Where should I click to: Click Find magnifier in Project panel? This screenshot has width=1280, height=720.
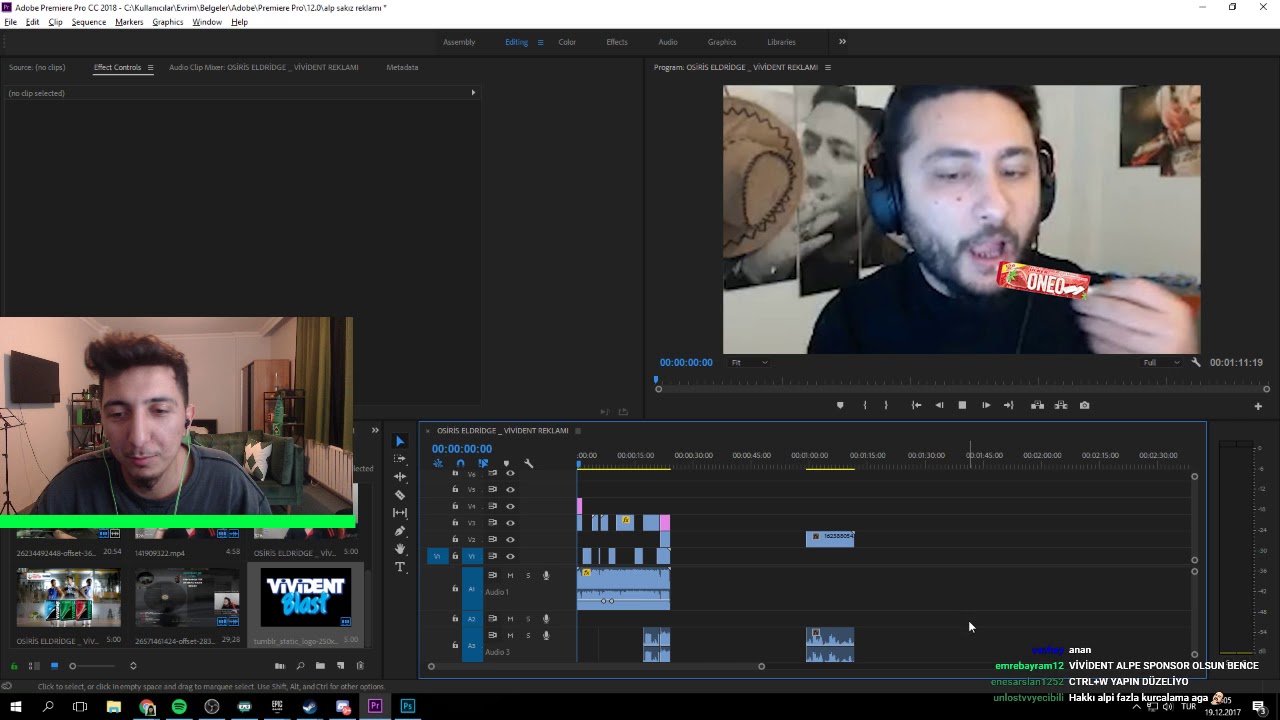click(300, 666)
